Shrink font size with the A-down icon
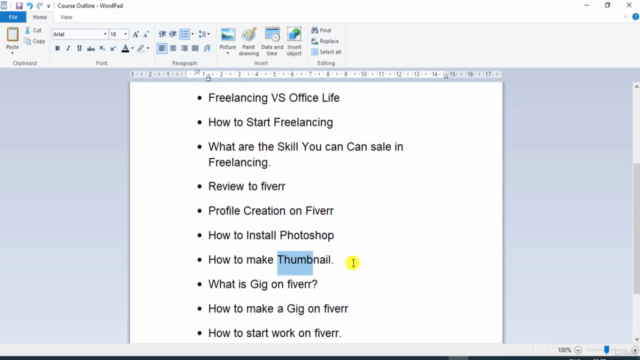 point(146,34)
